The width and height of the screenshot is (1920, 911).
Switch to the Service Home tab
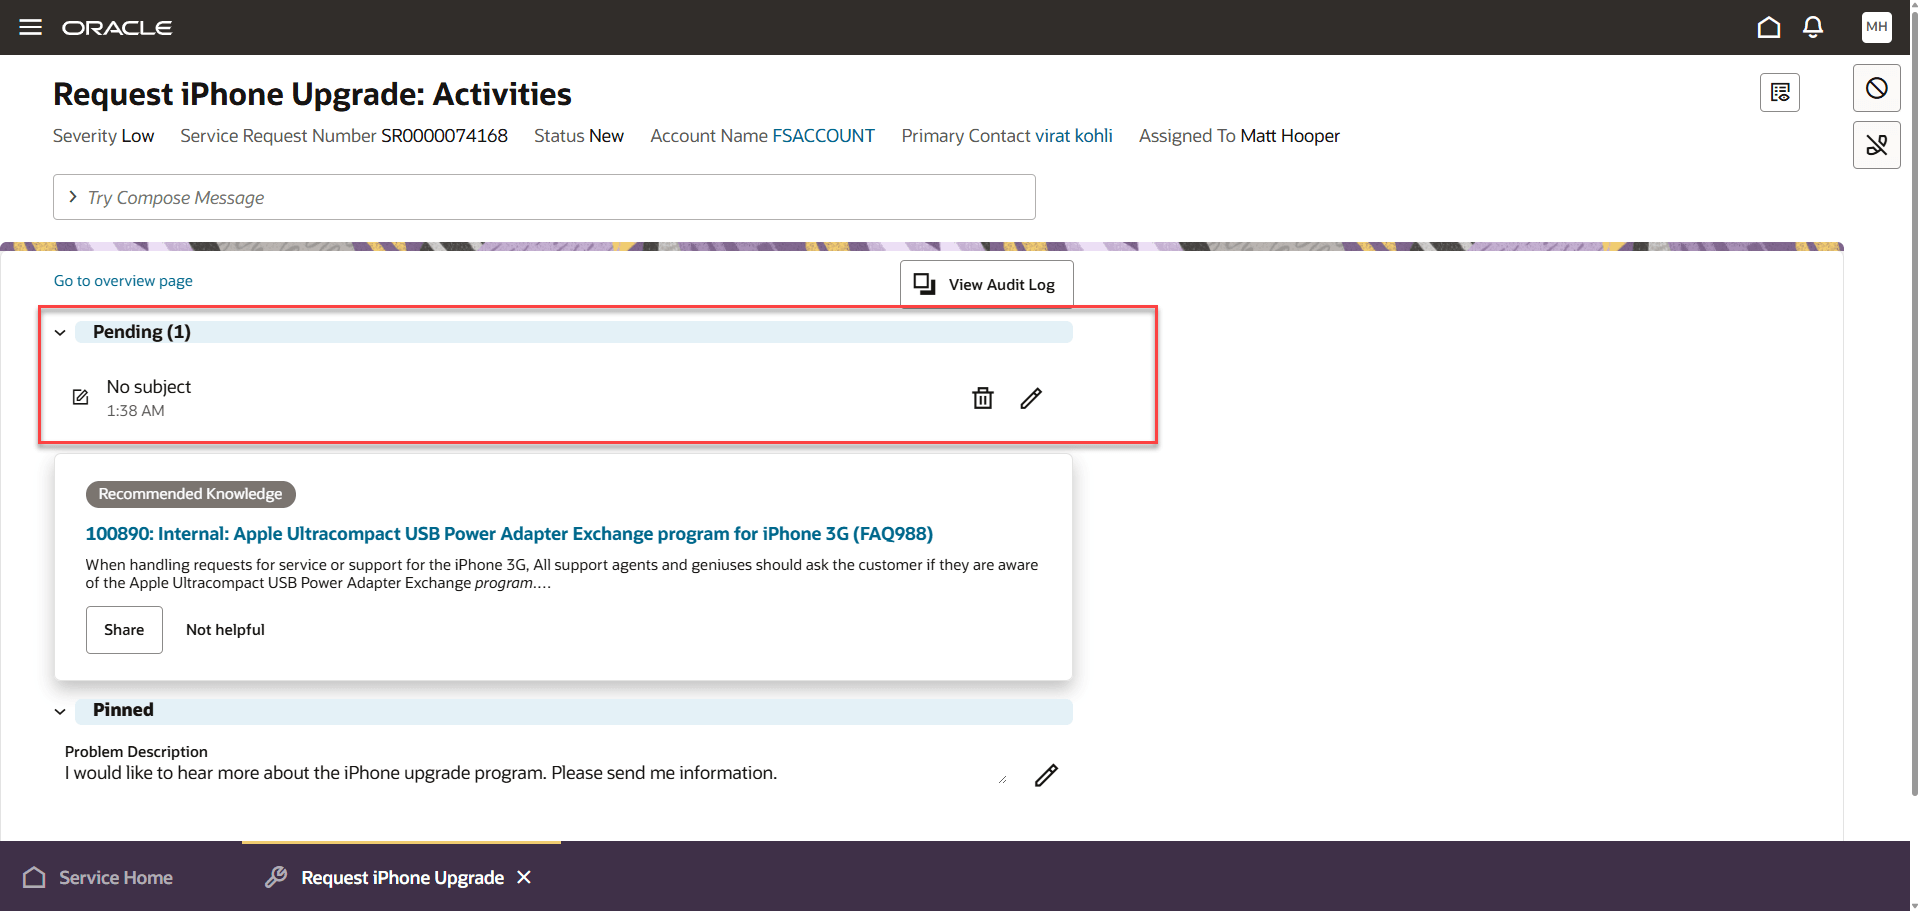[98, 877]
